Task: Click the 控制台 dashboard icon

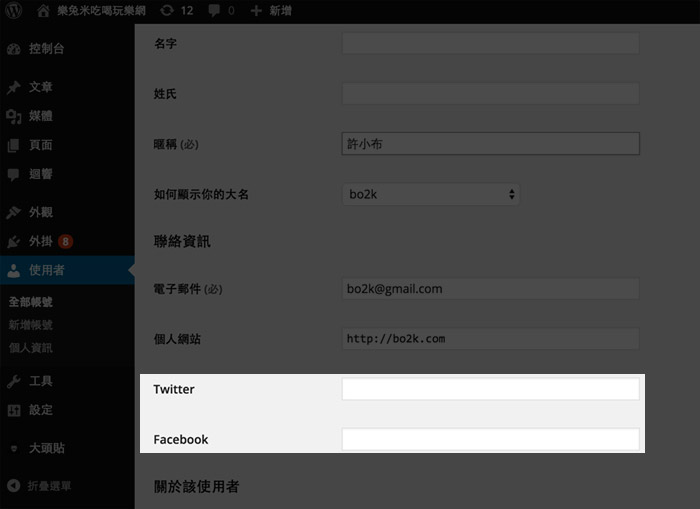Action: pyautogui.click(x=14, y=49)
